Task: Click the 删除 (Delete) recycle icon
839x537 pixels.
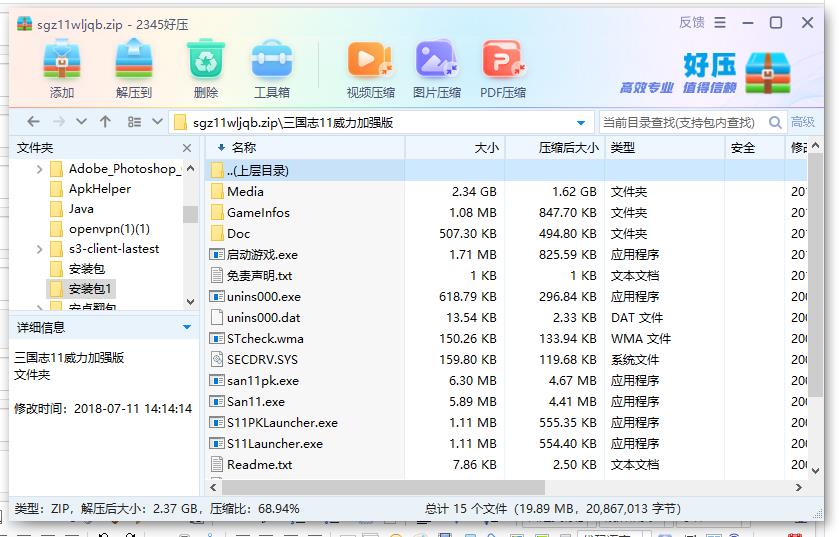Action: coord(206,60)
